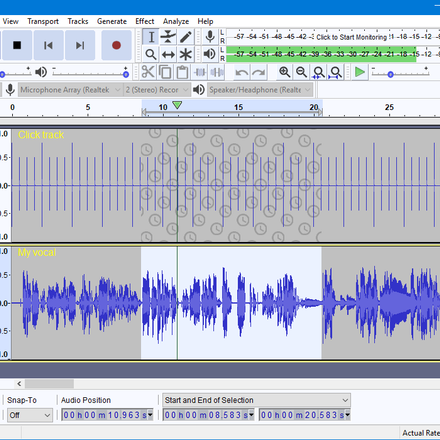Viewport: 440px width, 440px height.
Task: Select the Envelope tool
Action: [x=168, y=37]
